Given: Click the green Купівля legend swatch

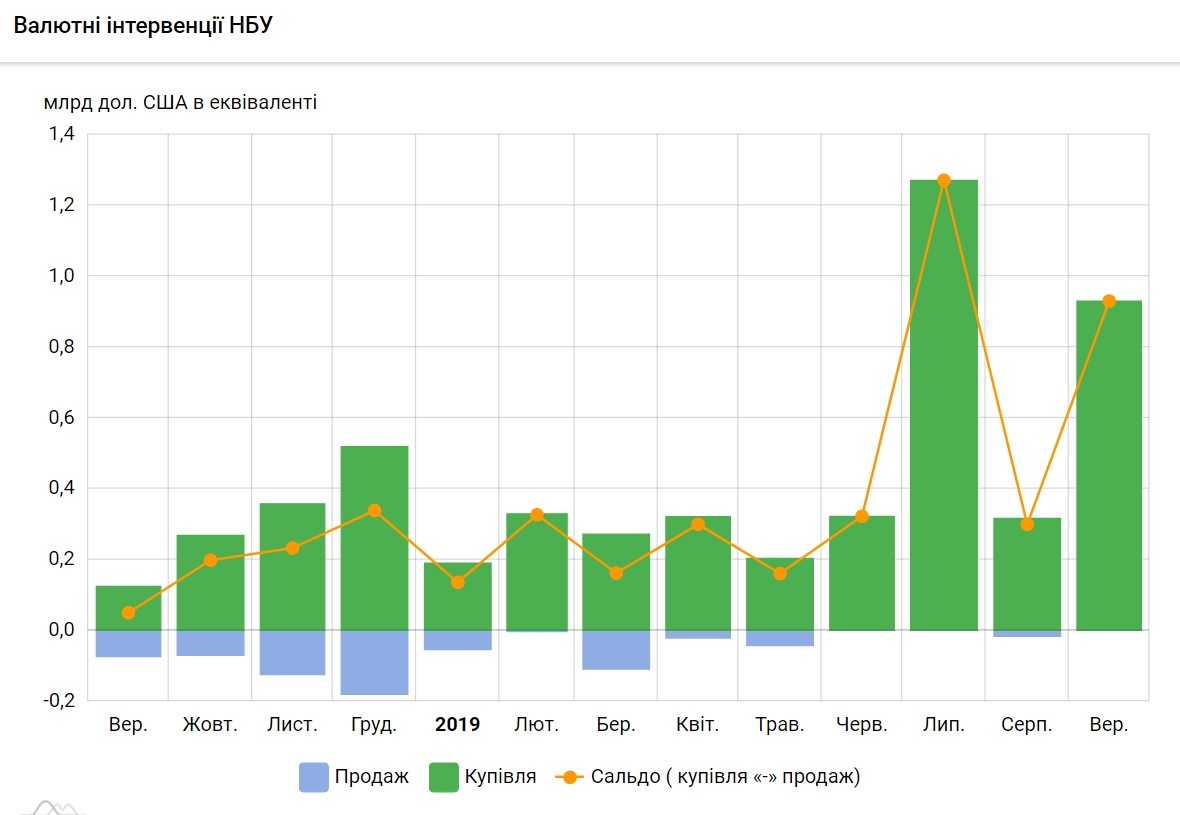Looking at the screenshot, I should 443,777.
